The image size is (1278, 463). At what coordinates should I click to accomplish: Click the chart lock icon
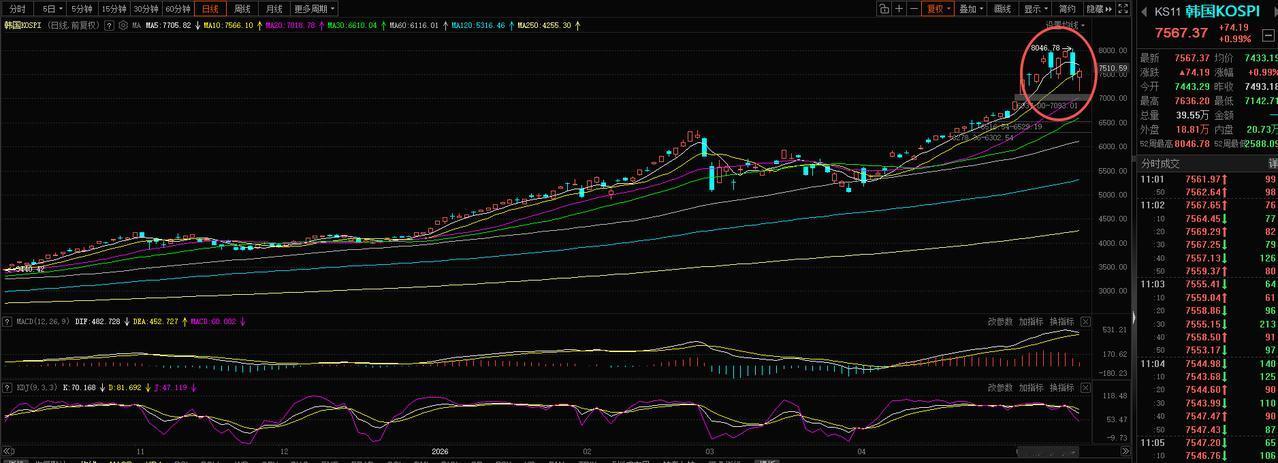[884, 9]
